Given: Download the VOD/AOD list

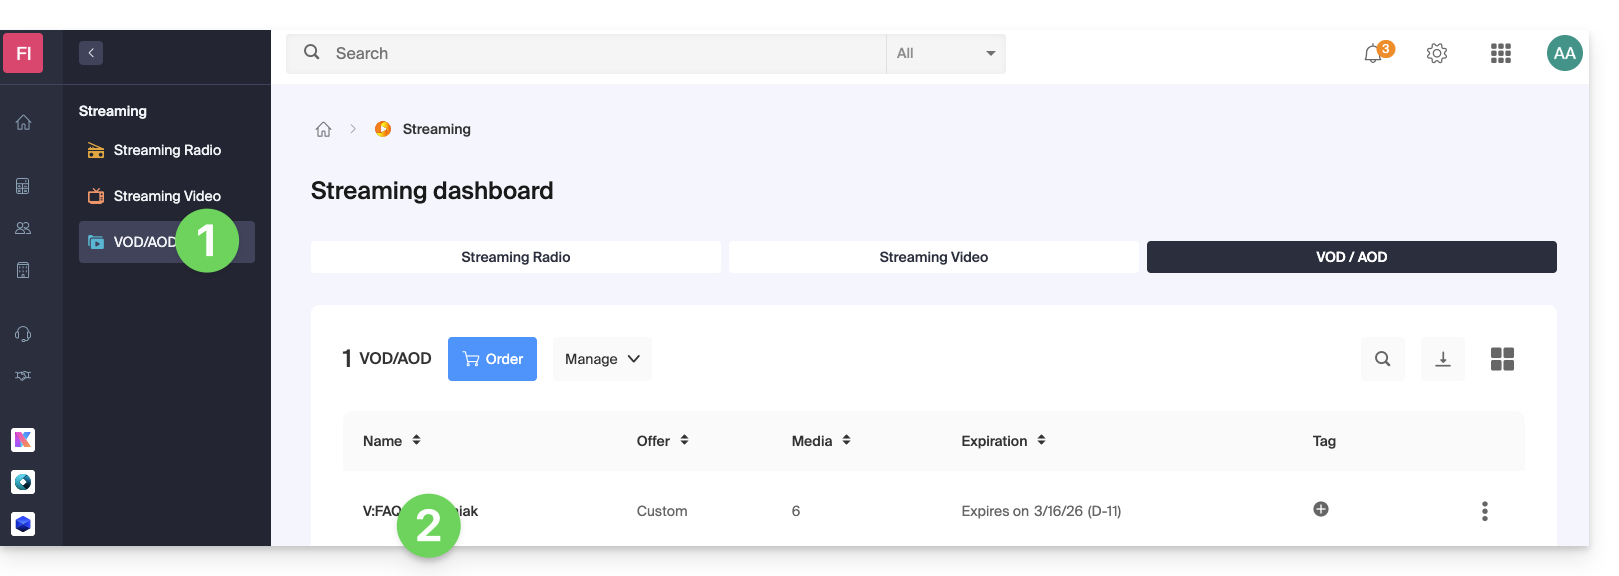Looking at the screenshot, I should point(1442,359).
